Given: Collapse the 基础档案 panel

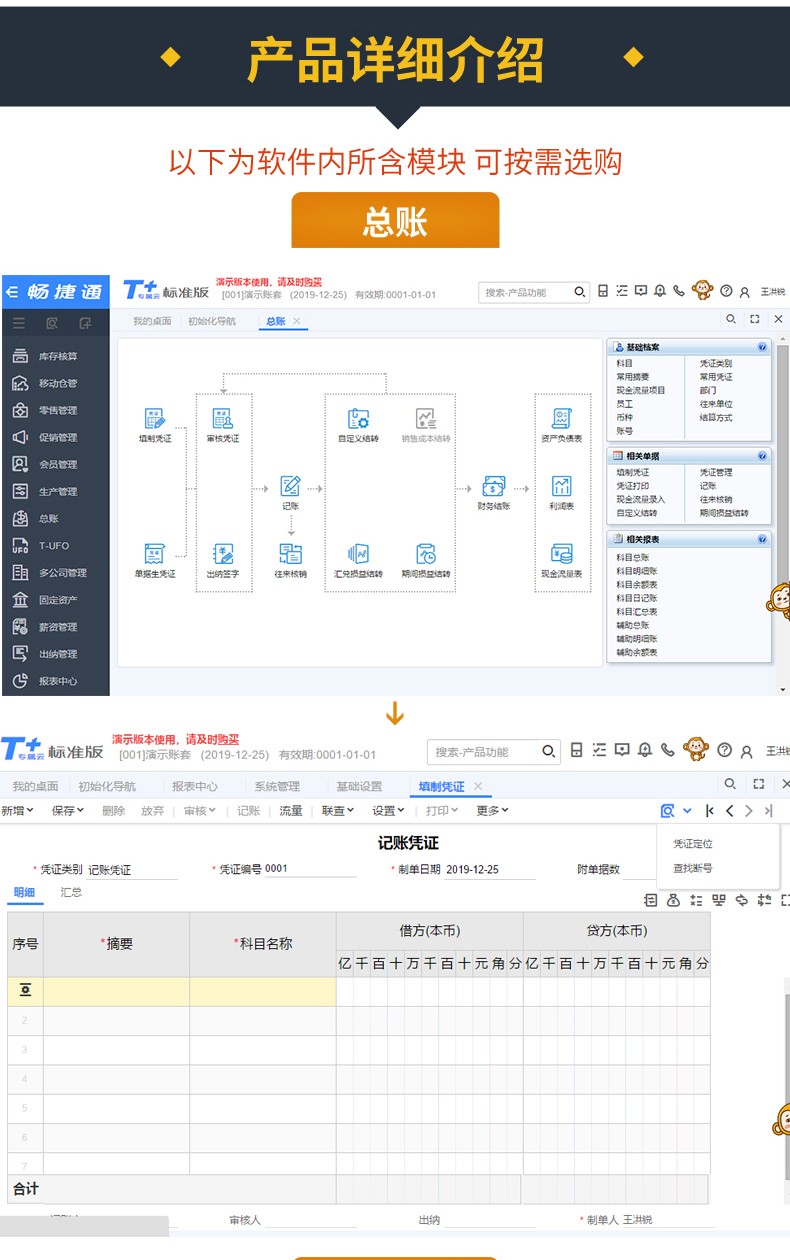Looking at the screenshot, I should [762, 347].
